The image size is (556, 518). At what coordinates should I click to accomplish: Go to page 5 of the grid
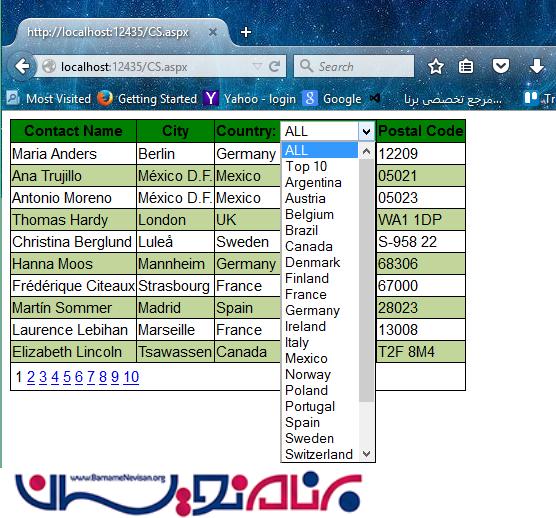point(67,377)
